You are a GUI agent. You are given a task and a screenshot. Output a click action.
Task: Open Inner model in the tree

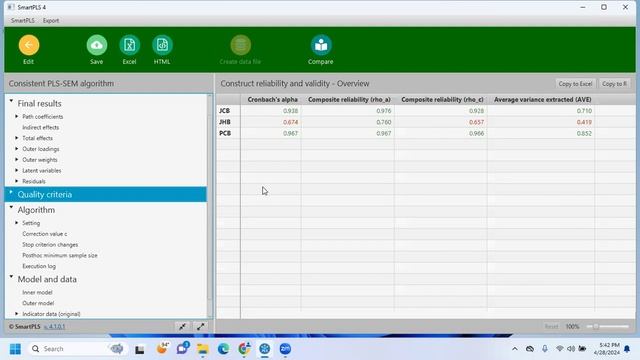[x=37, y=292]
